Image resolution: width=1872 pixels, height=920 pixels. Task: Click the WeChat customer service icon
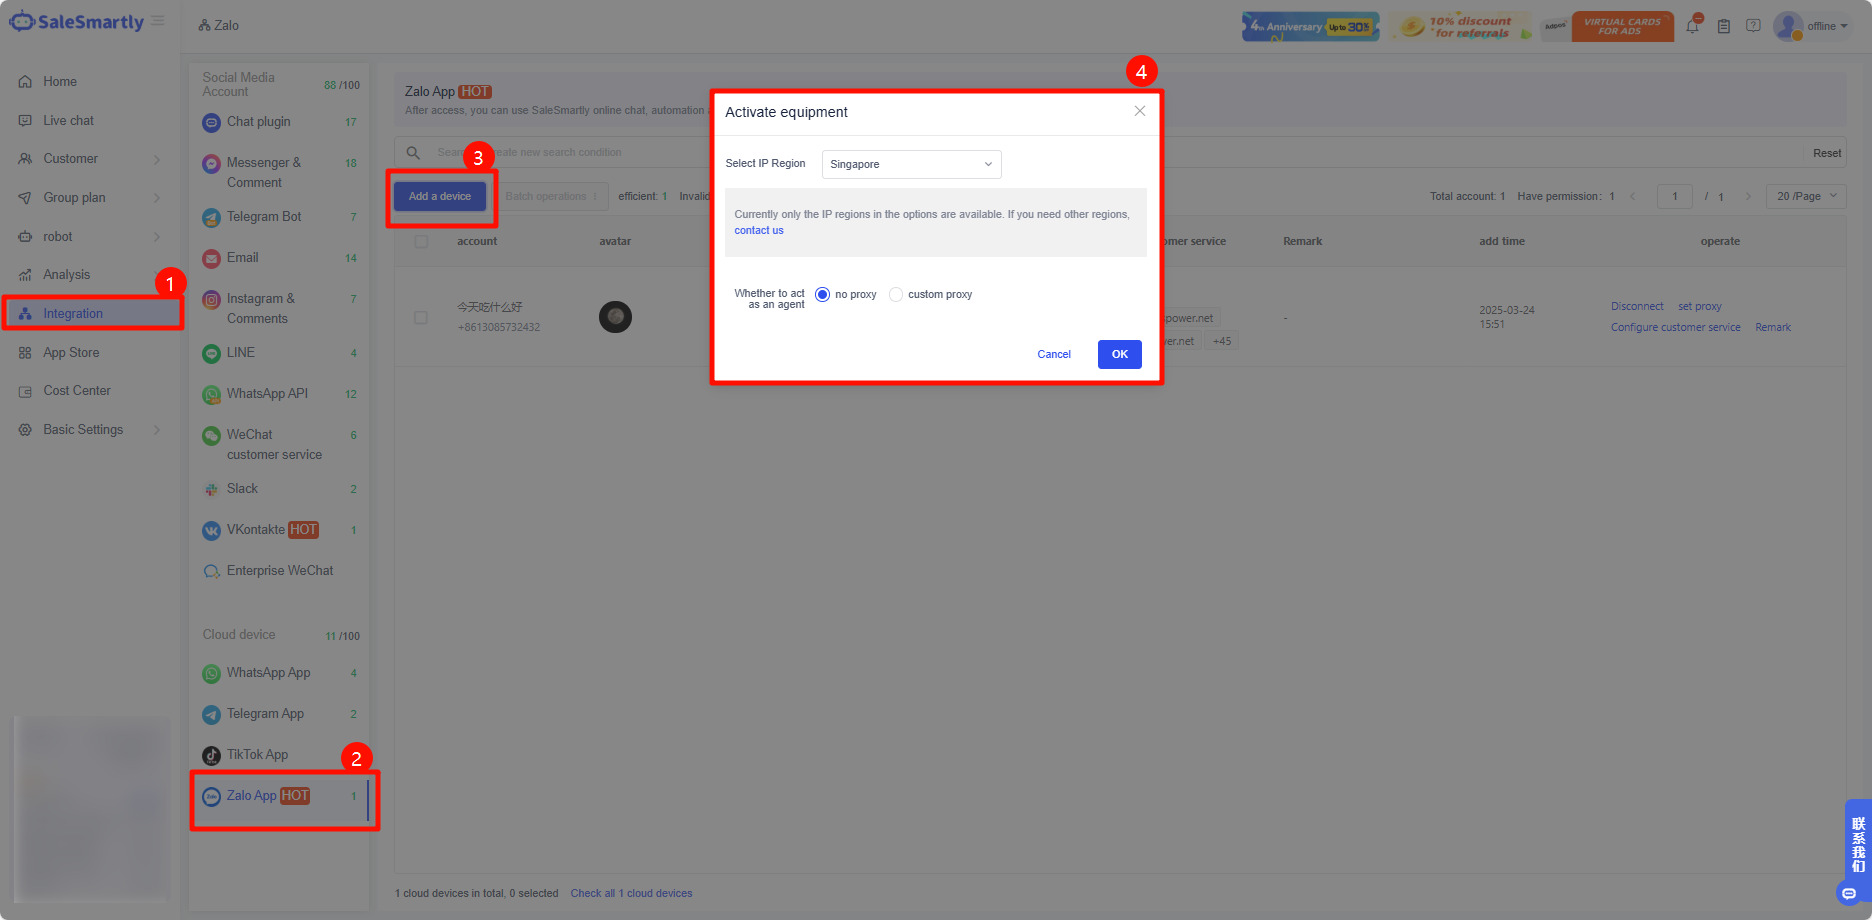tap(211, 436)
